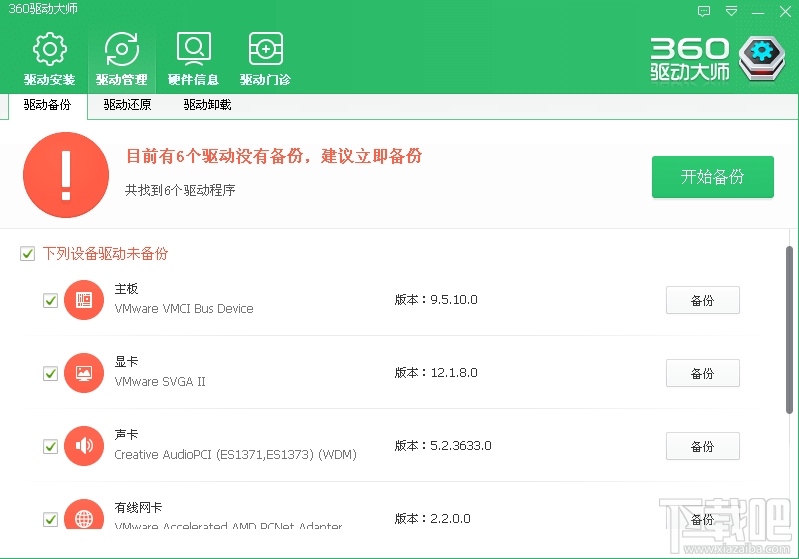The height and width of the screenshot is (559, 799).
Task: Click the 有线网卡 globe icon
Action: 84,514
